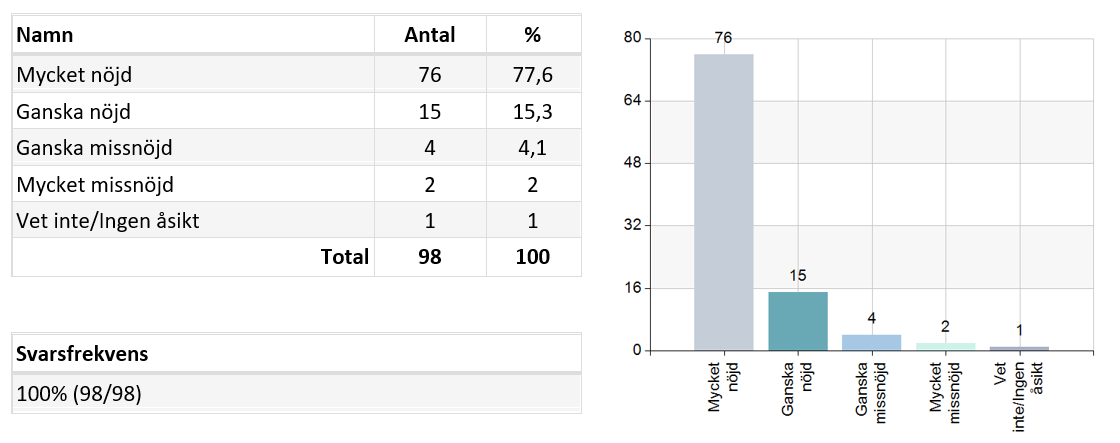Click the 76 value label above the bar
Viewport: 1120px width, 443px height.
[724, 39]
